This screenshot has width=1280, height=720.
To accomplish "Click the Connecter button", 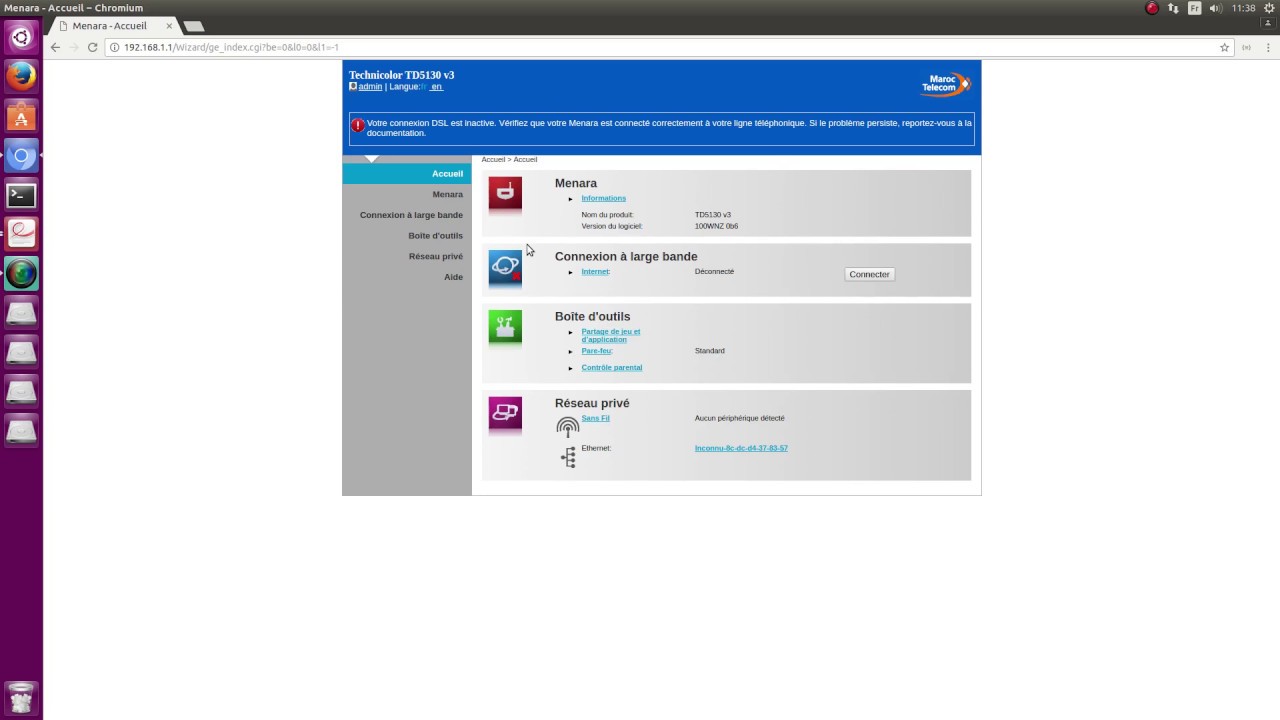I will pos(869,274).
